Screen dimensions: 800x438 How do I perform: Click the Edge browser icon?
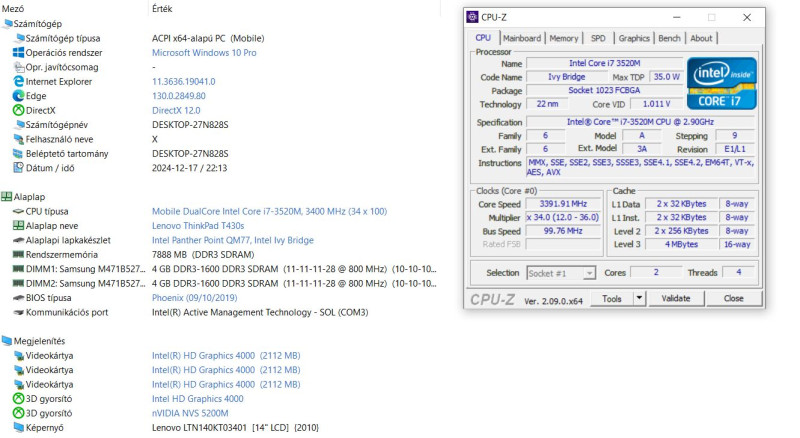point(18,95)
